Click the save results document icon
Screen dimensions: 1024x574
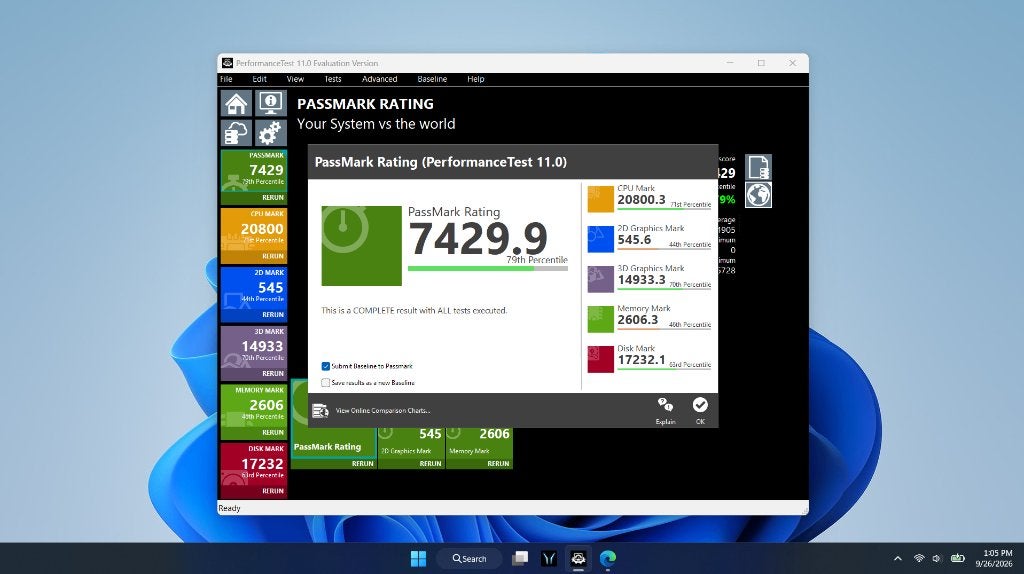click(x=758, y=167)
